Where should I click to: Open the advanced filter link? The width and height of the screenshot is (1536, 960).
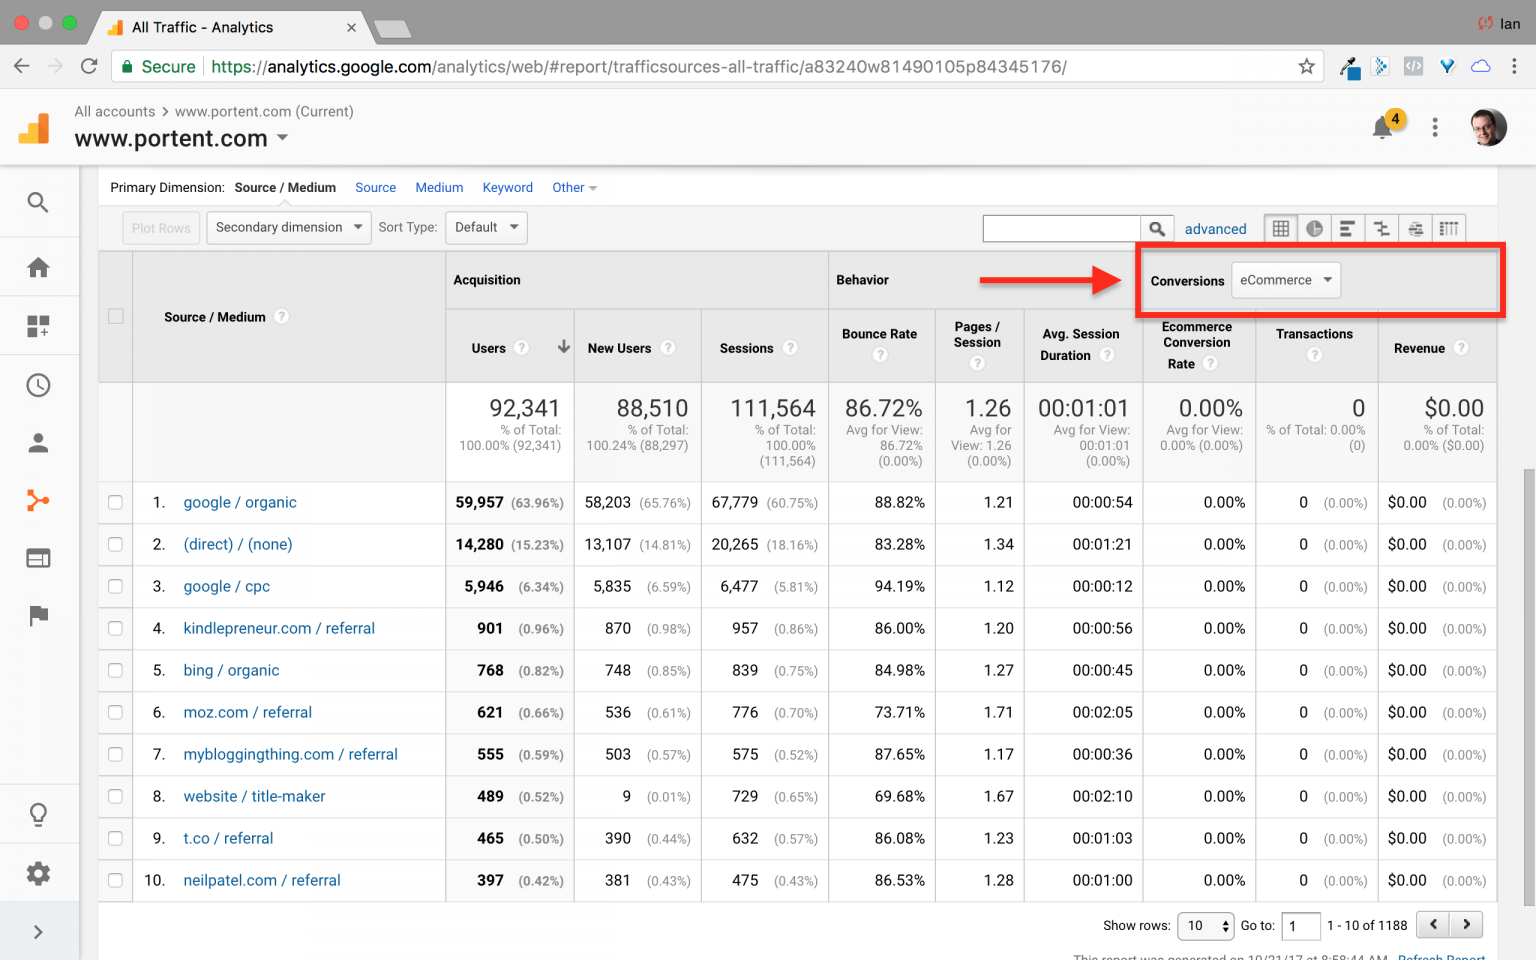(1216, 229)
